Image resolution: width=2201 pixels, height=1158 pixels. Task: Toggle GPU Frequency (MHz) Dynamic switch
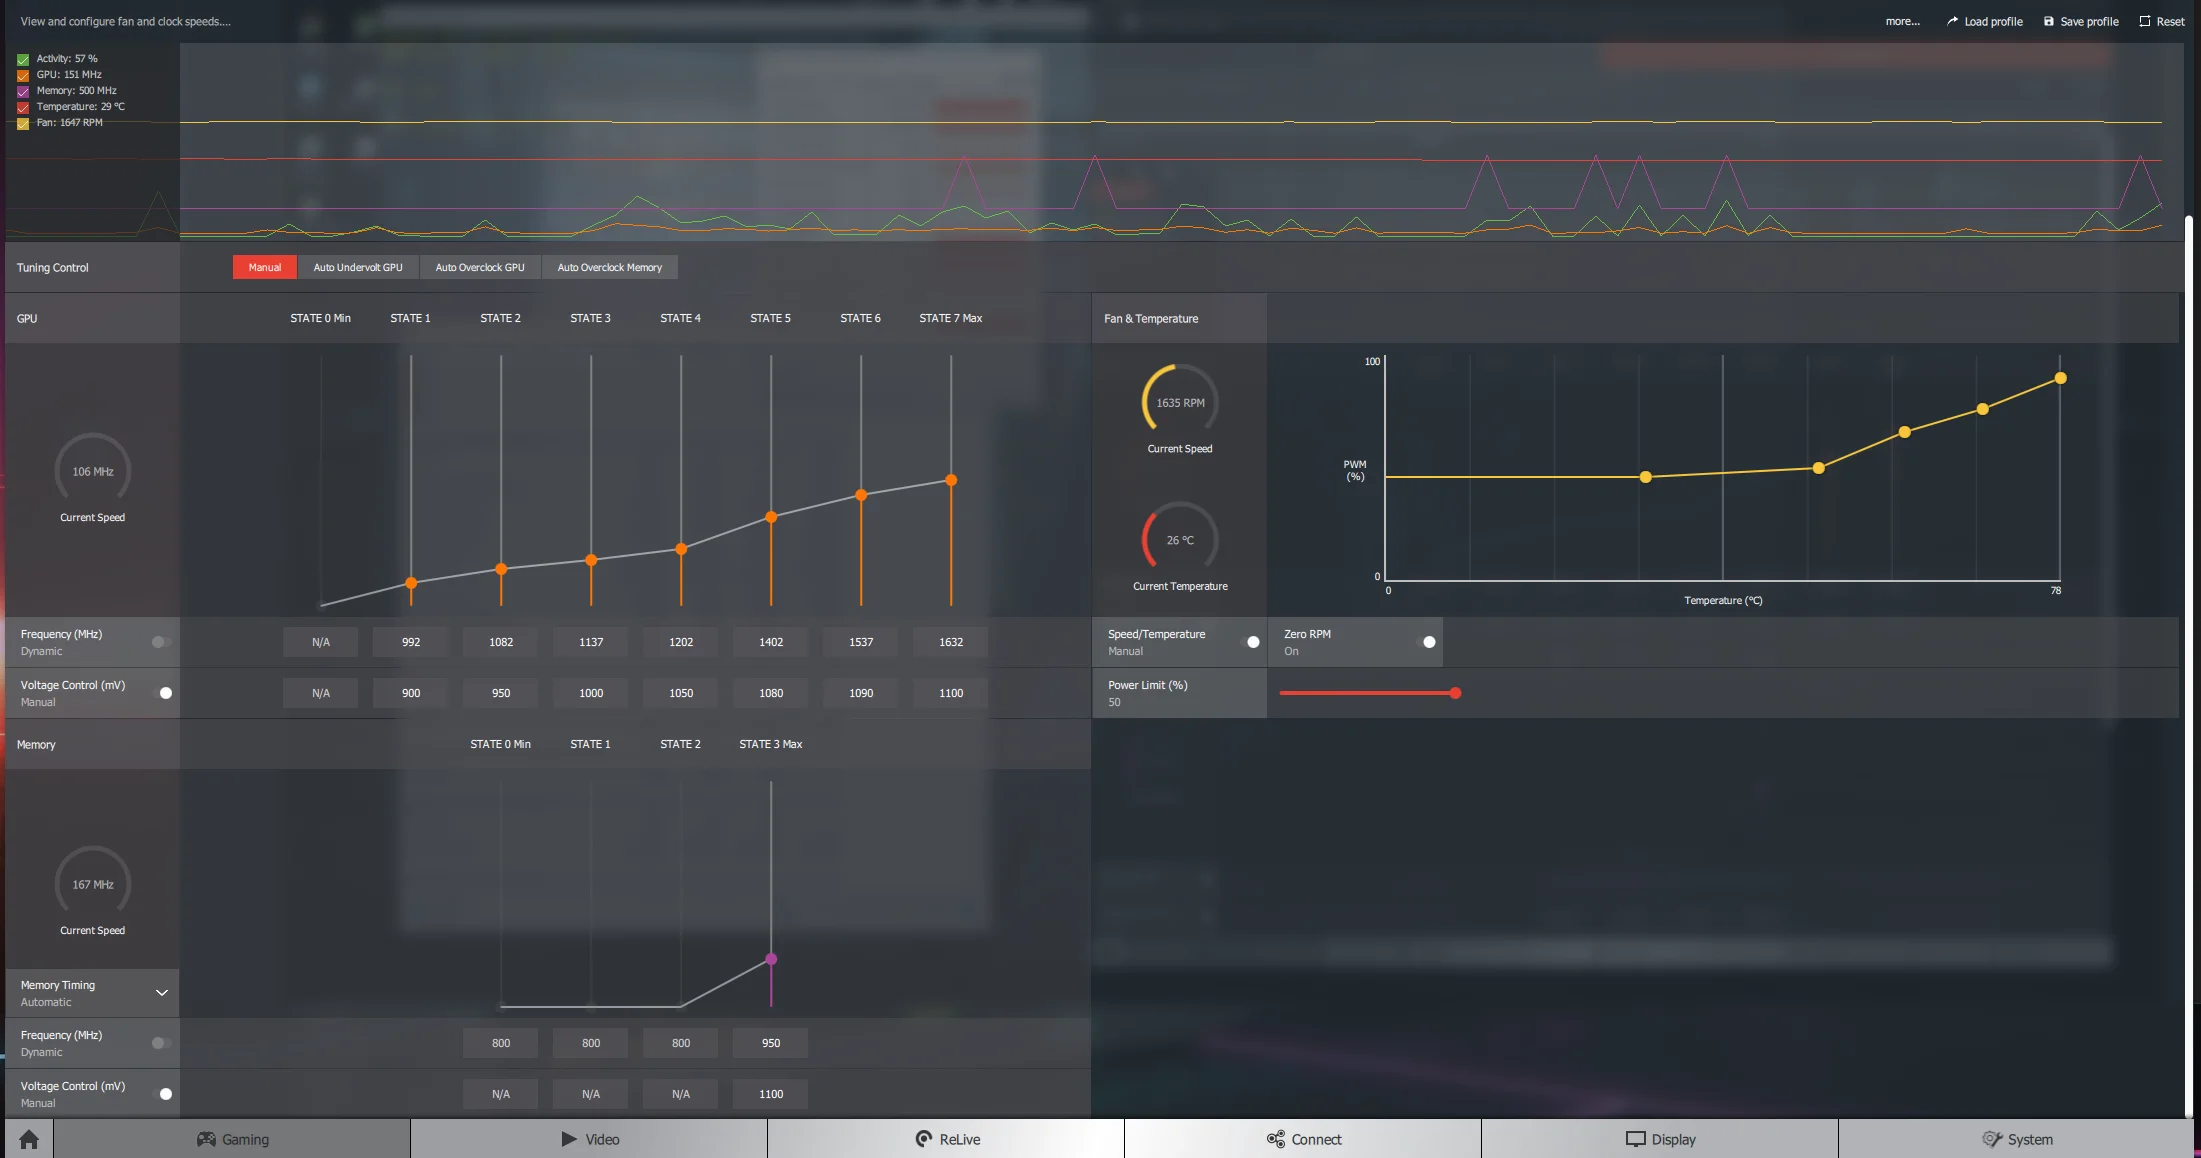[161, 642]
